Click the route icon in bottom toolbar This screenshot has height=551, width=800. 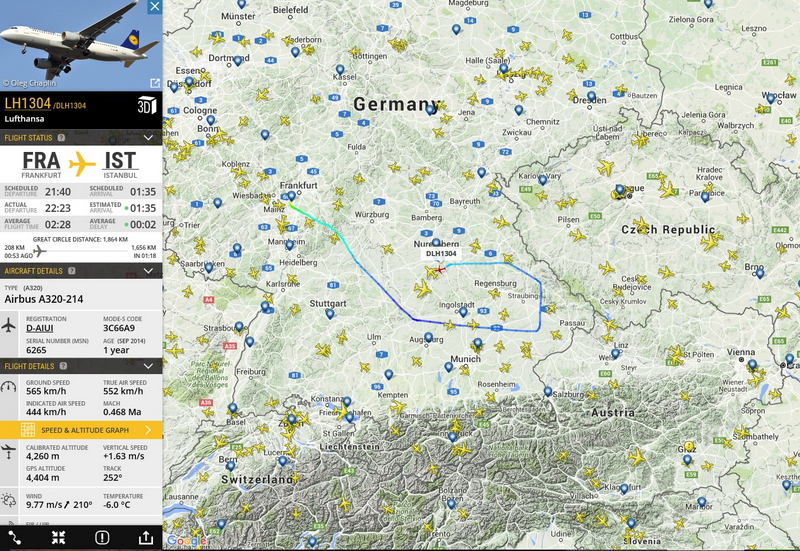click(x=15, y=537)
